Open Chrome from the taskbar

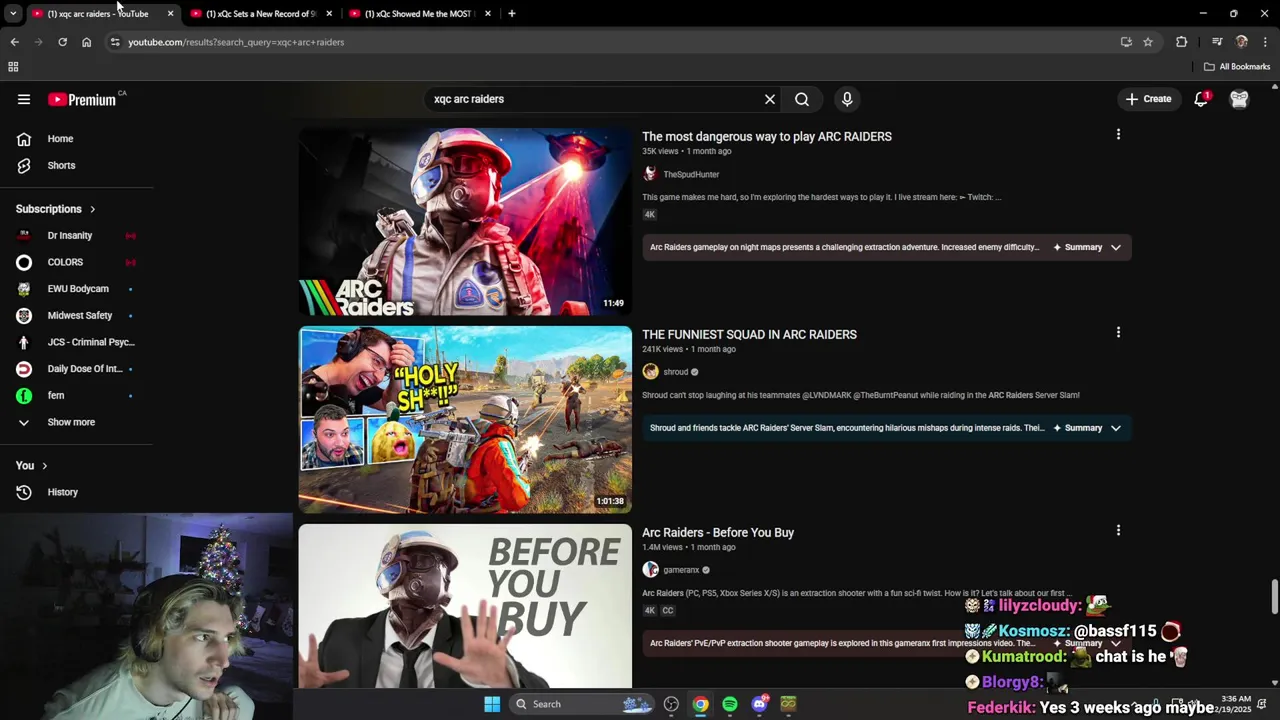coord(701,704)
